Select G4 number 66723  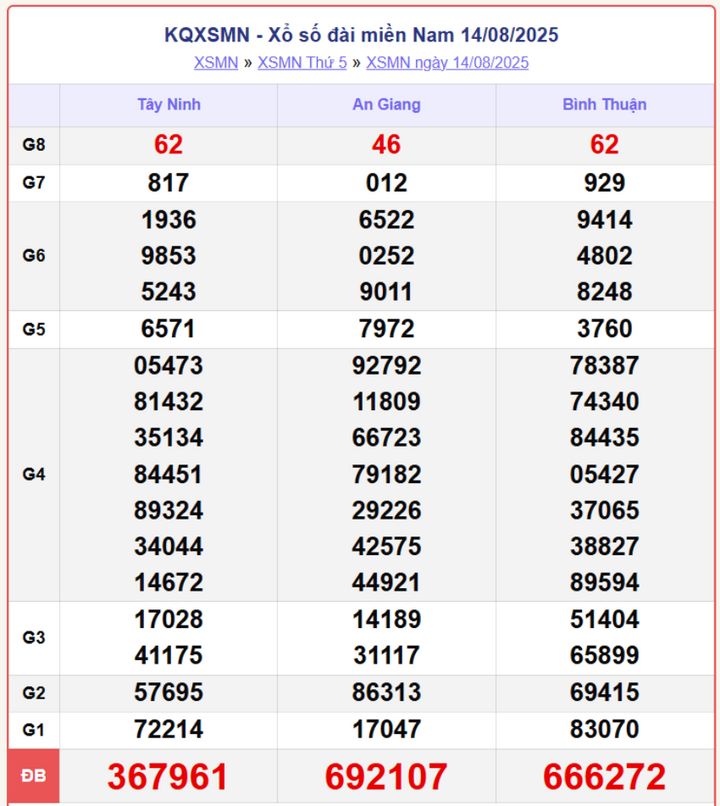(386, 438)
